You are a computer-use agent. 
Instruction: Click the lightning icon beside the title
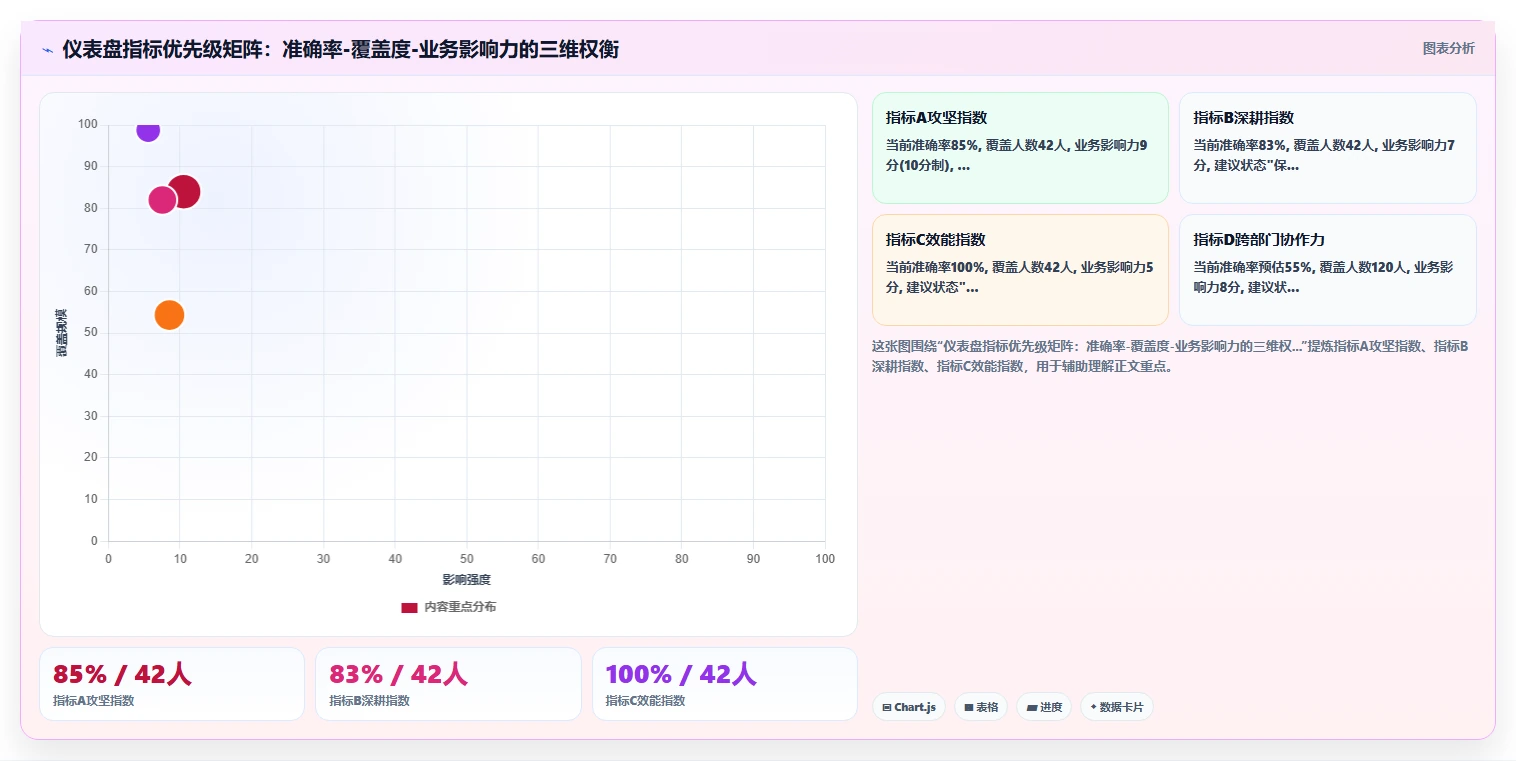pyautogui.click(x=47, y=50)
